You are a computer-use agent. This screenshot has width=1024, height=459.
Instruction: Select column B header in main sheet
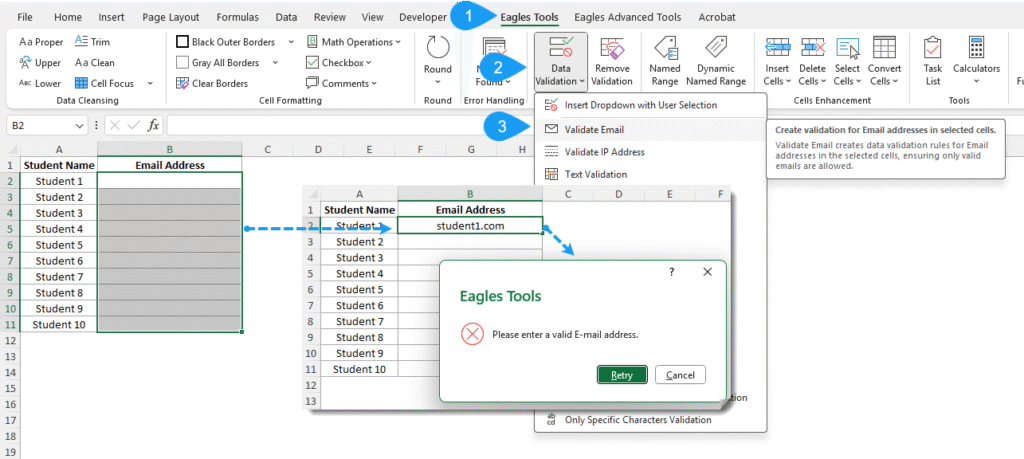169,150
